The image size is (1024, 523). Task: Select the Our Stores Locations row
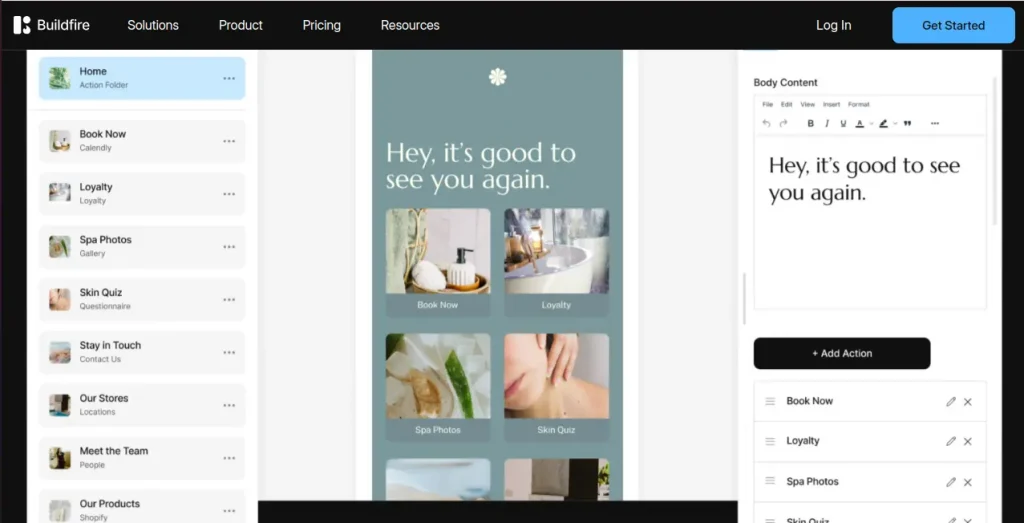coord(142,405)
